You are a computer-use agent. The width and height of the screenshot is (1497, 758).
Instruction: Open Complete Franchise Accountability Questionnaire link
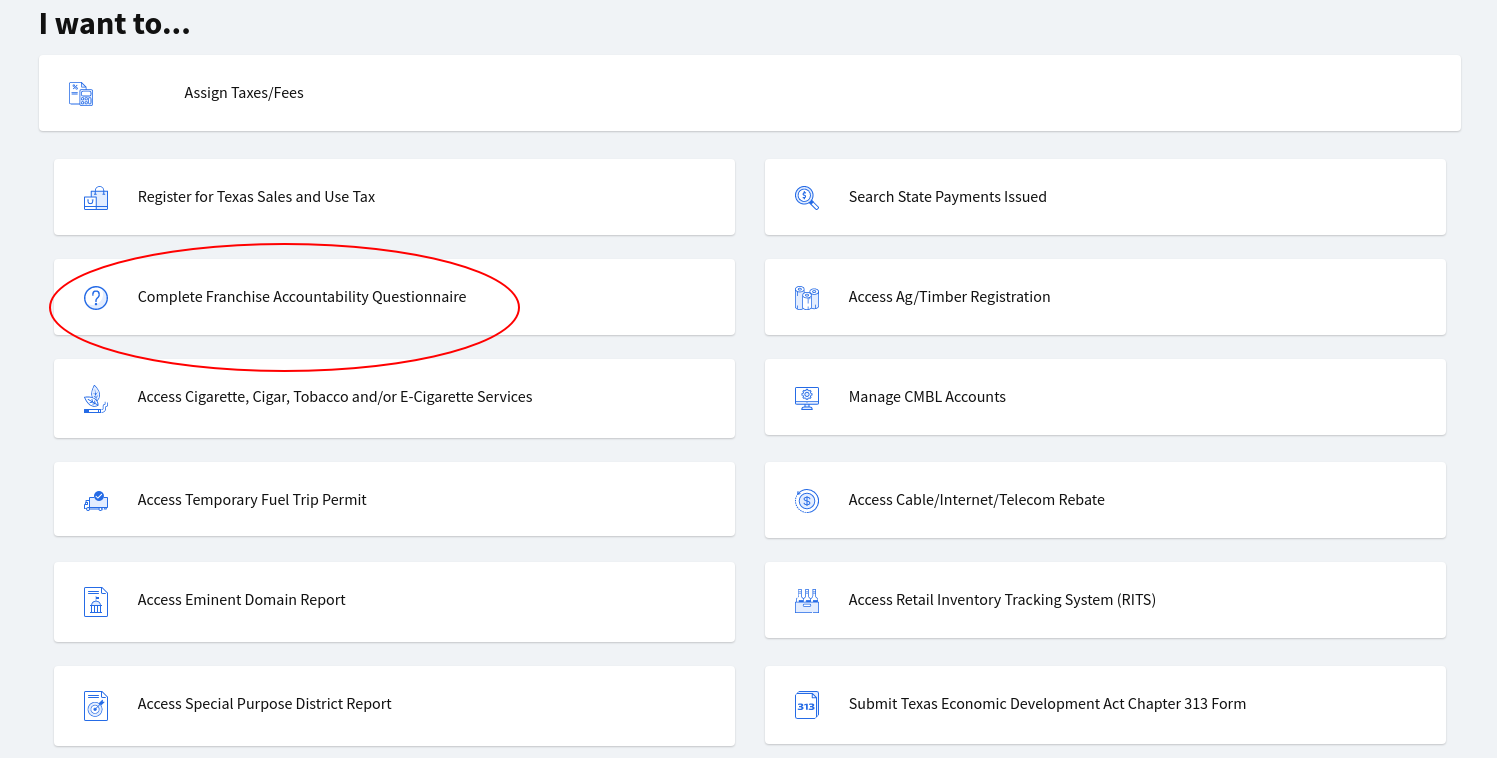point(301,297)
